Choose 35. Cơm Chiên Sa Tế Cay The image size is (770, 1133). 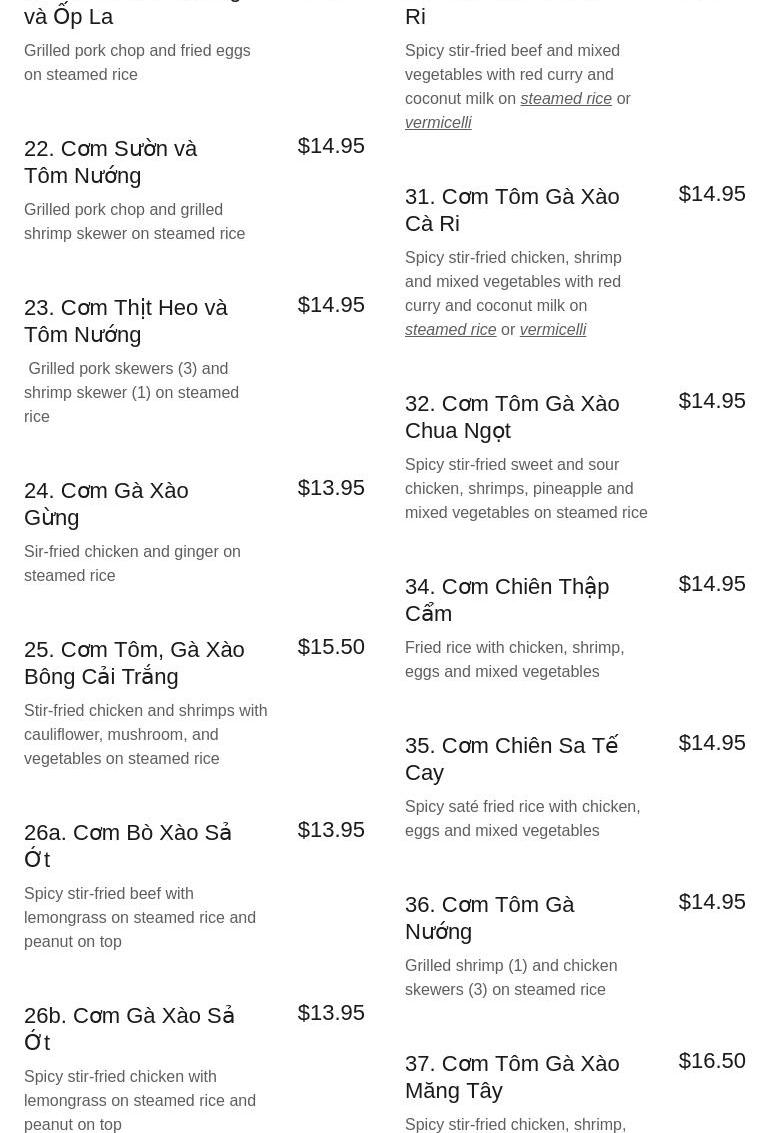tap(511, 759)
